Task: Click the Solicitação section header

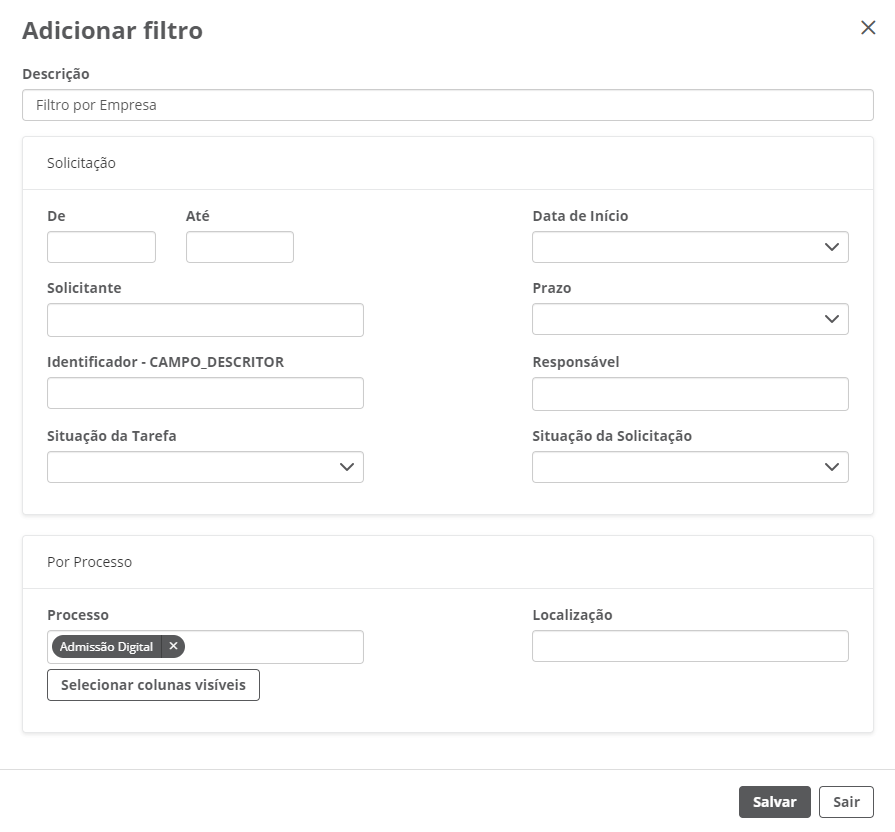Action: [81, 163]
